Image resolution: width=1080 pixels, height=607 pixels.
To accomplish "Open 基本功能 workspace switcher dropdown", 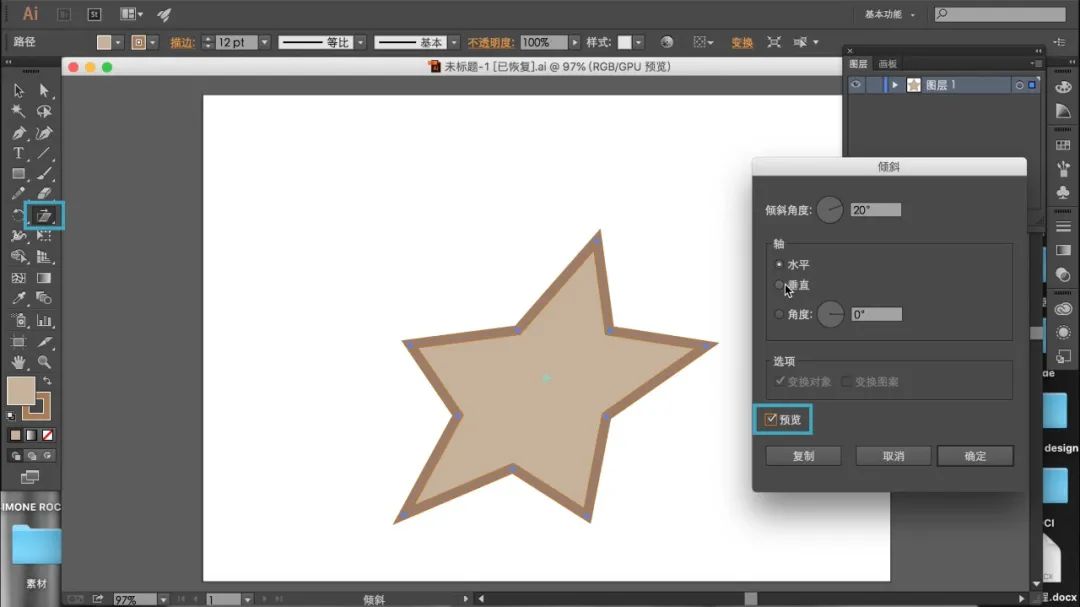I will [890, 14].
